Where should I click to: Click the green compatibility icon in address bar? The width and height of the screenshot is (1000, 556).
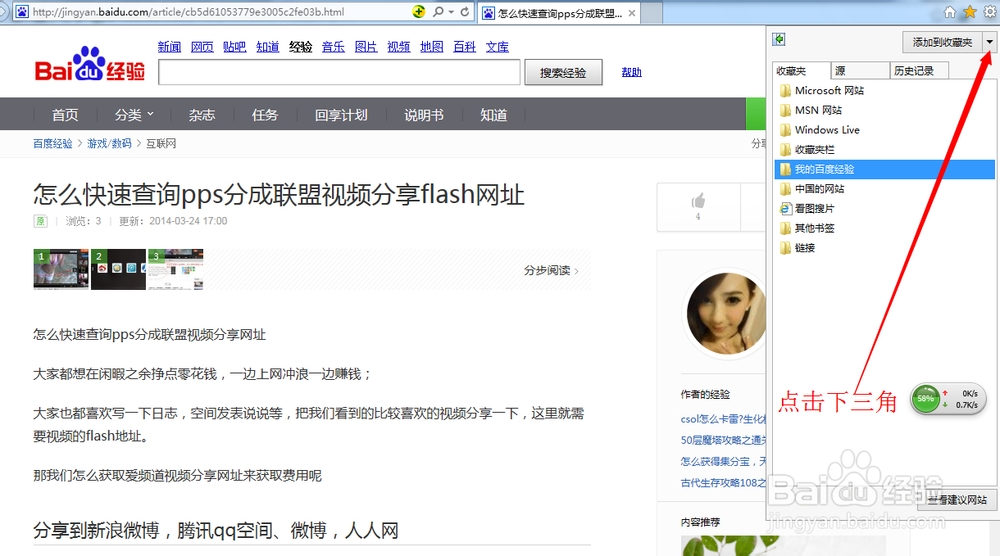(x=418, y=11)
